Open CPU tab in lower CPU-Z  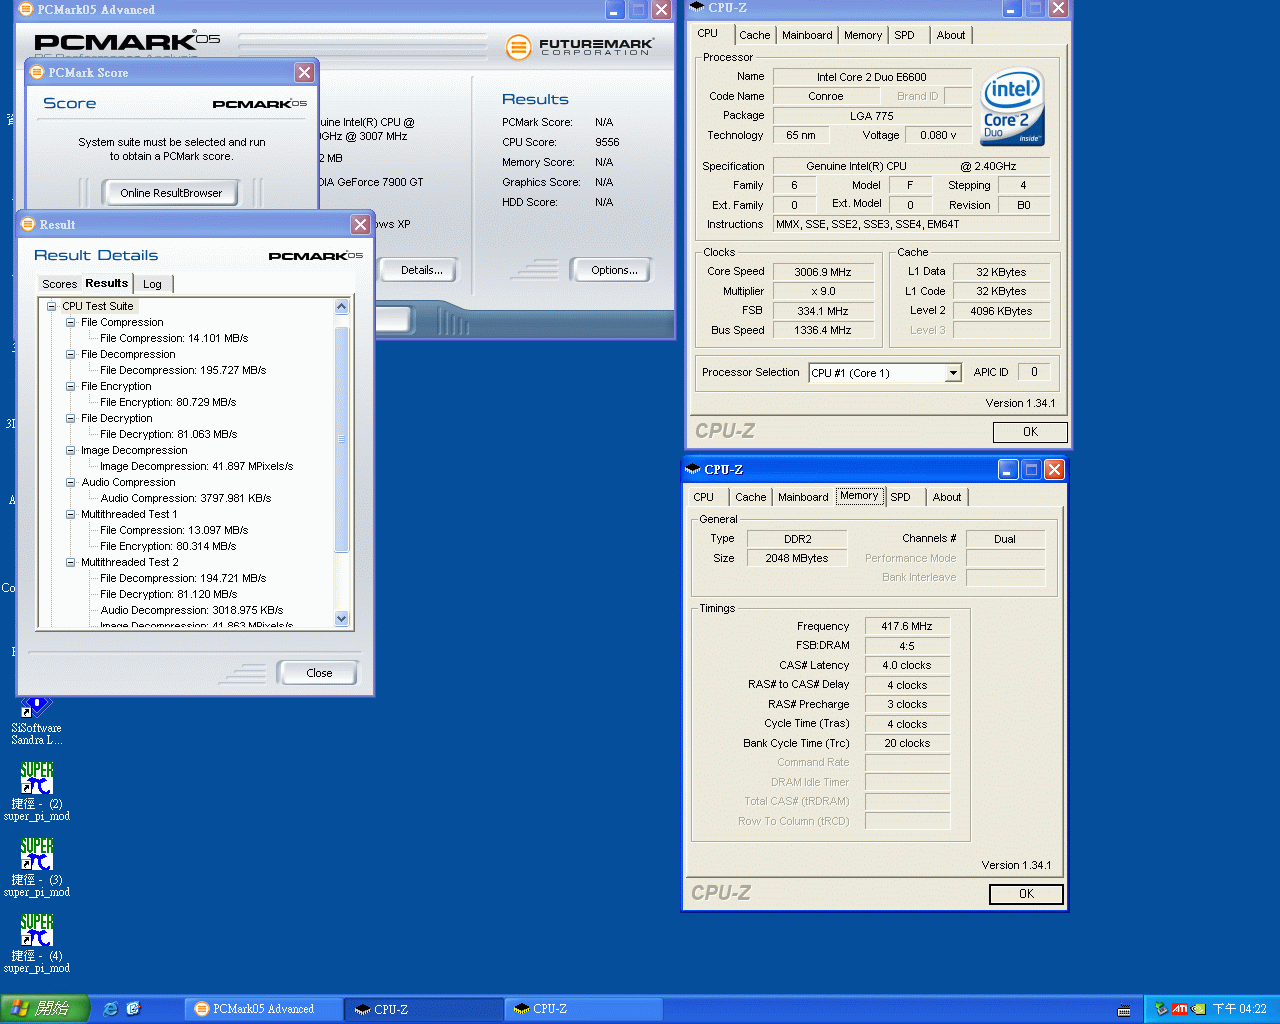[704, 497]
